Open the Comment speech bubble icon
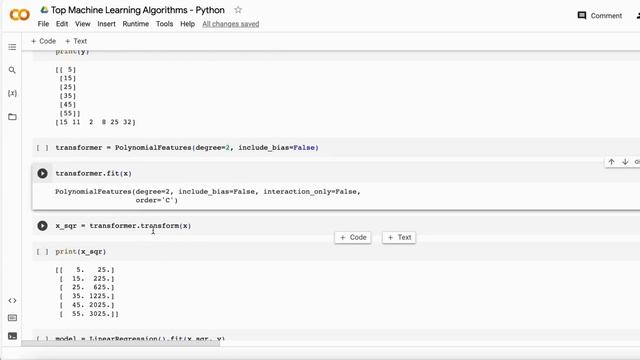640x360 pixels. tap(582, 16)
